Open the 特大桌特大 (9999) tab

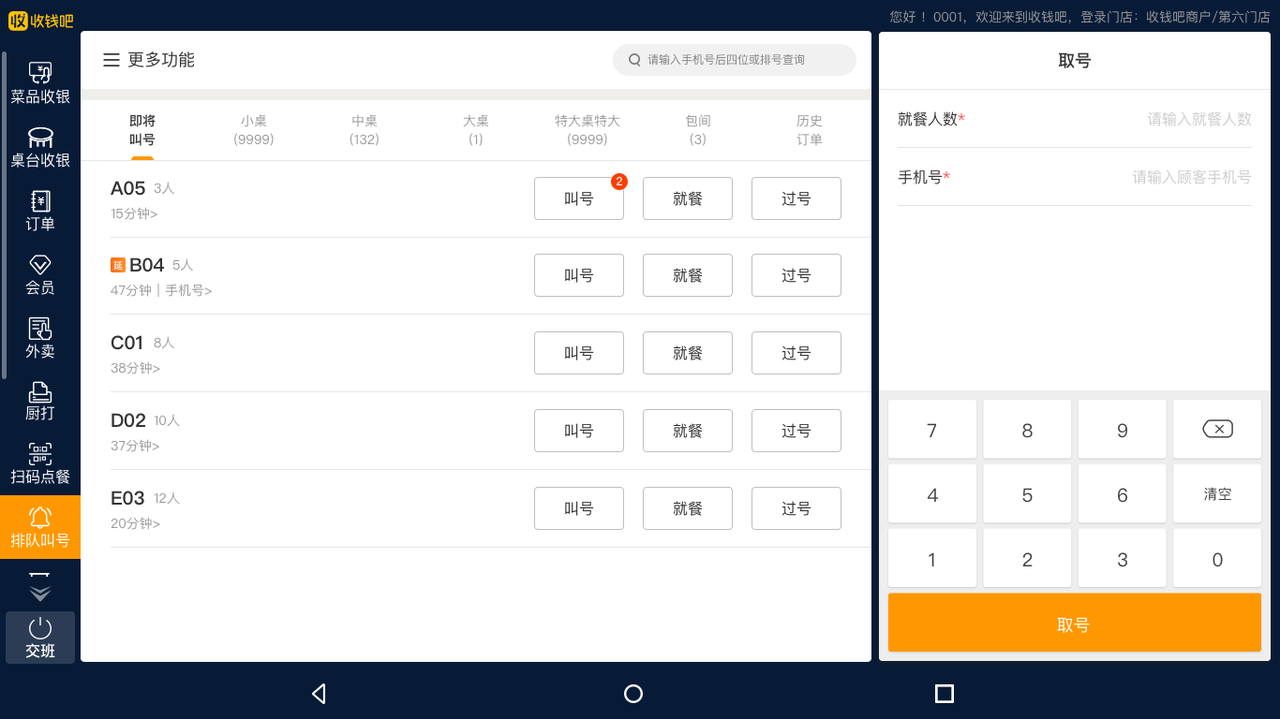coord(587,130)
